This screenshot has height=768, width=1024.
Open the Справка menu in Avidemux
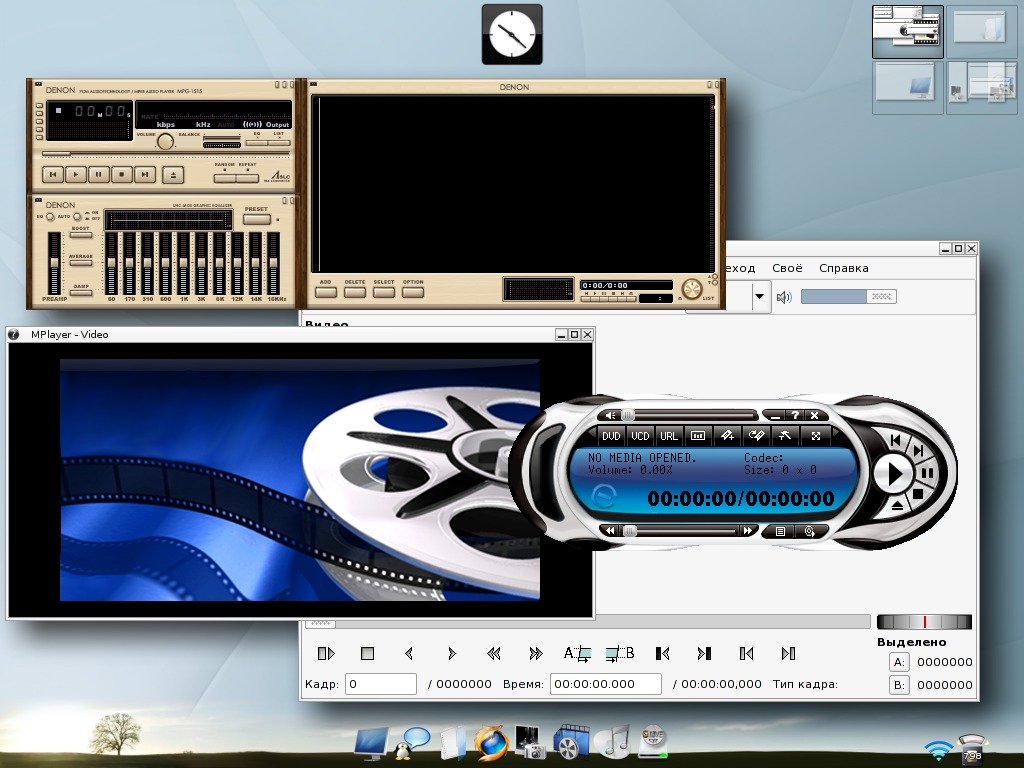844,268
